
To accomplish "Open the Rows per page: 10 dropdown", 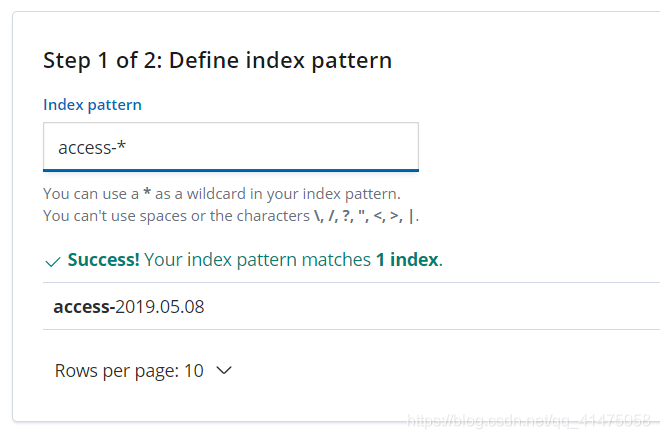I will (143, 371).
